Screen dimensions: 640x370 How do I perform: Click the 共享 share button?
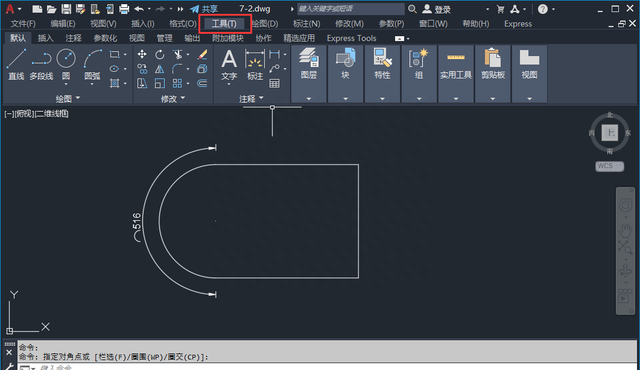click(x=204, y=9)
